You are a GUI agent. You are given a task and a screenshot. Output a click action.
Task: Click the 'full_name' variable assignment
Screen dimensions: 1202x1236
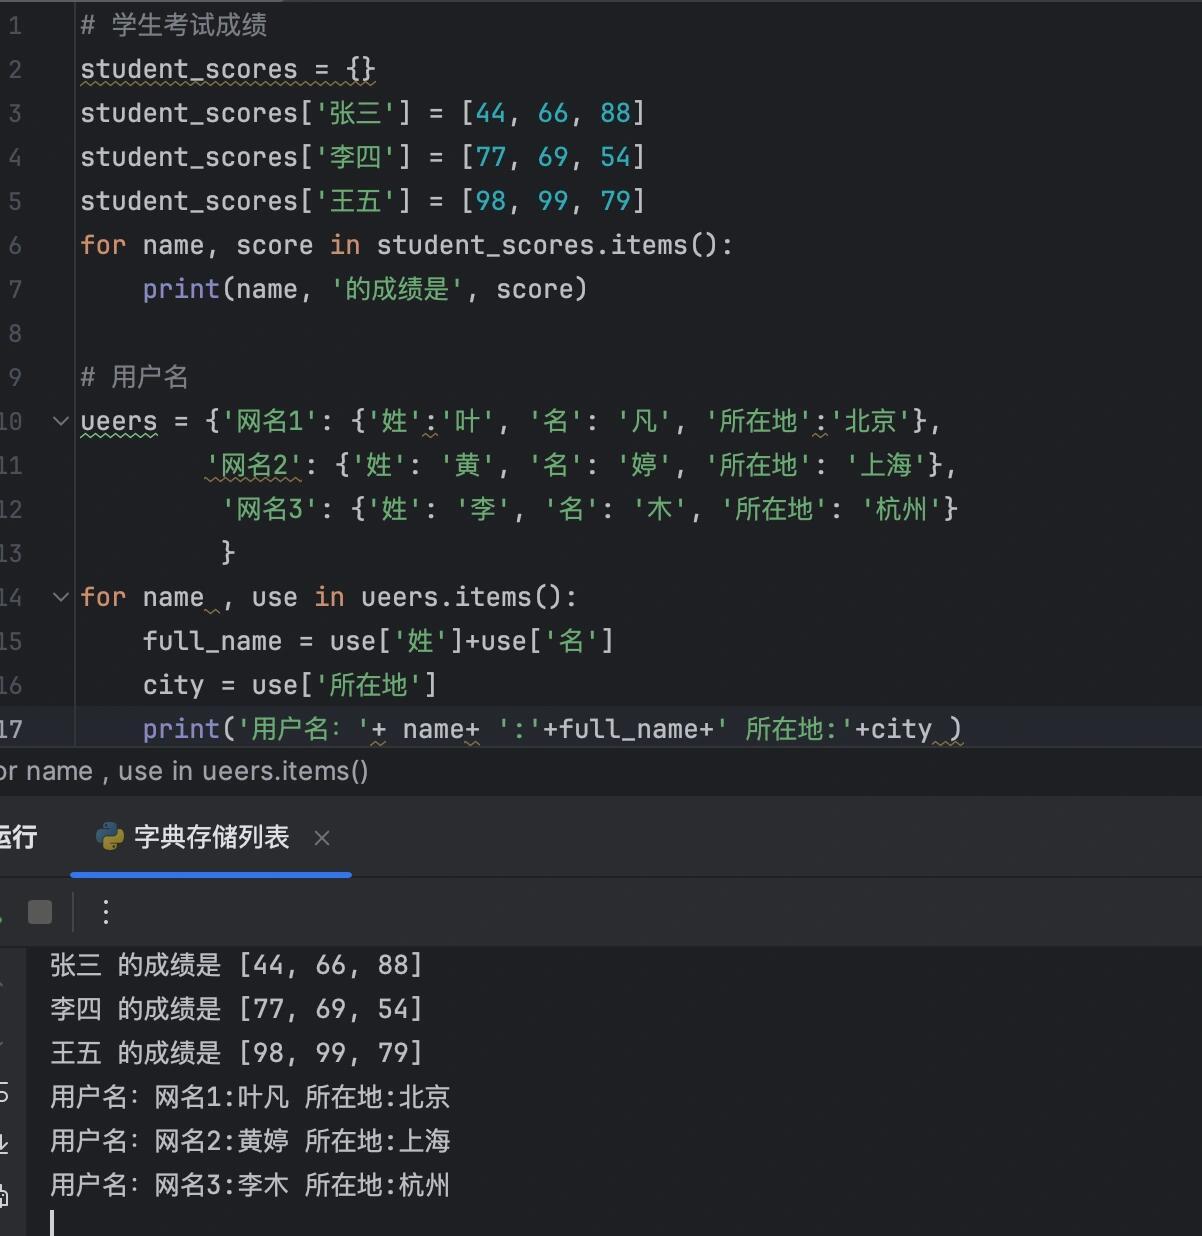[x=212, y=641]
